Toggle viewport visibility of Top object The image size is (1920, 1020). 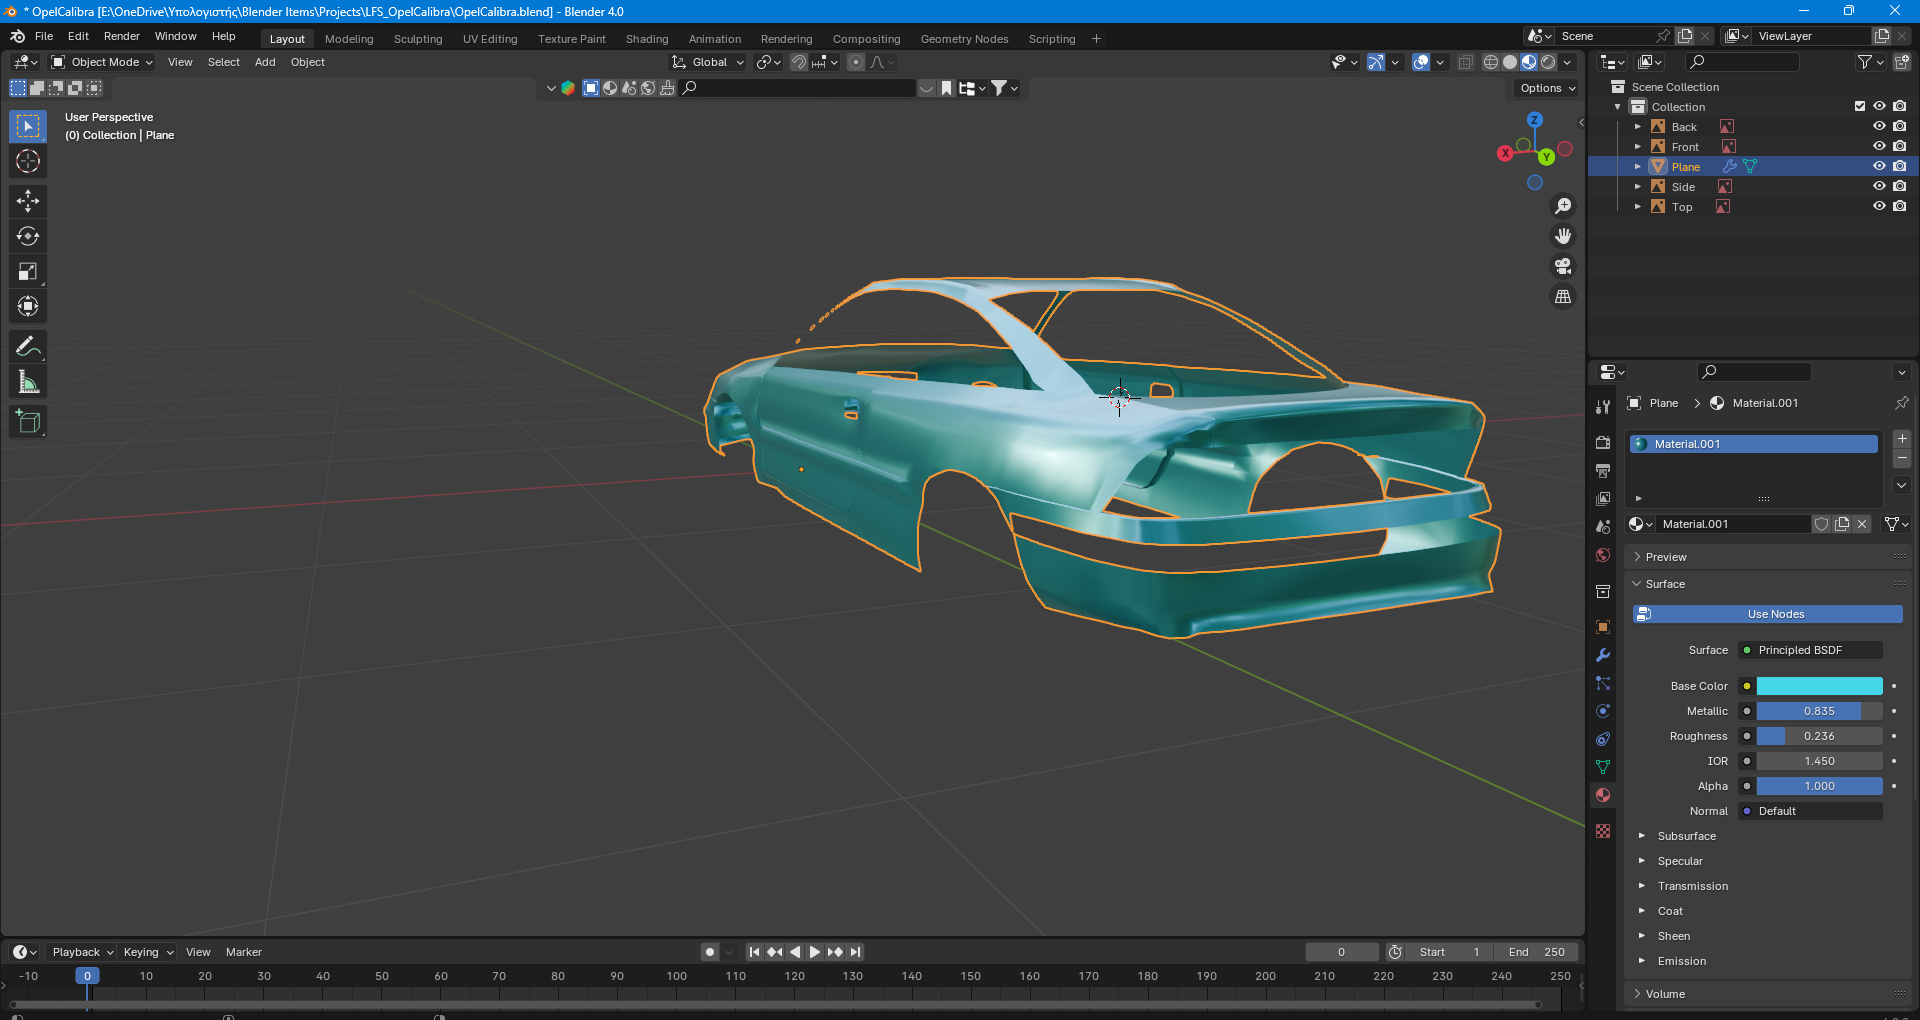pyautogui.click(x=1879, y=207)
